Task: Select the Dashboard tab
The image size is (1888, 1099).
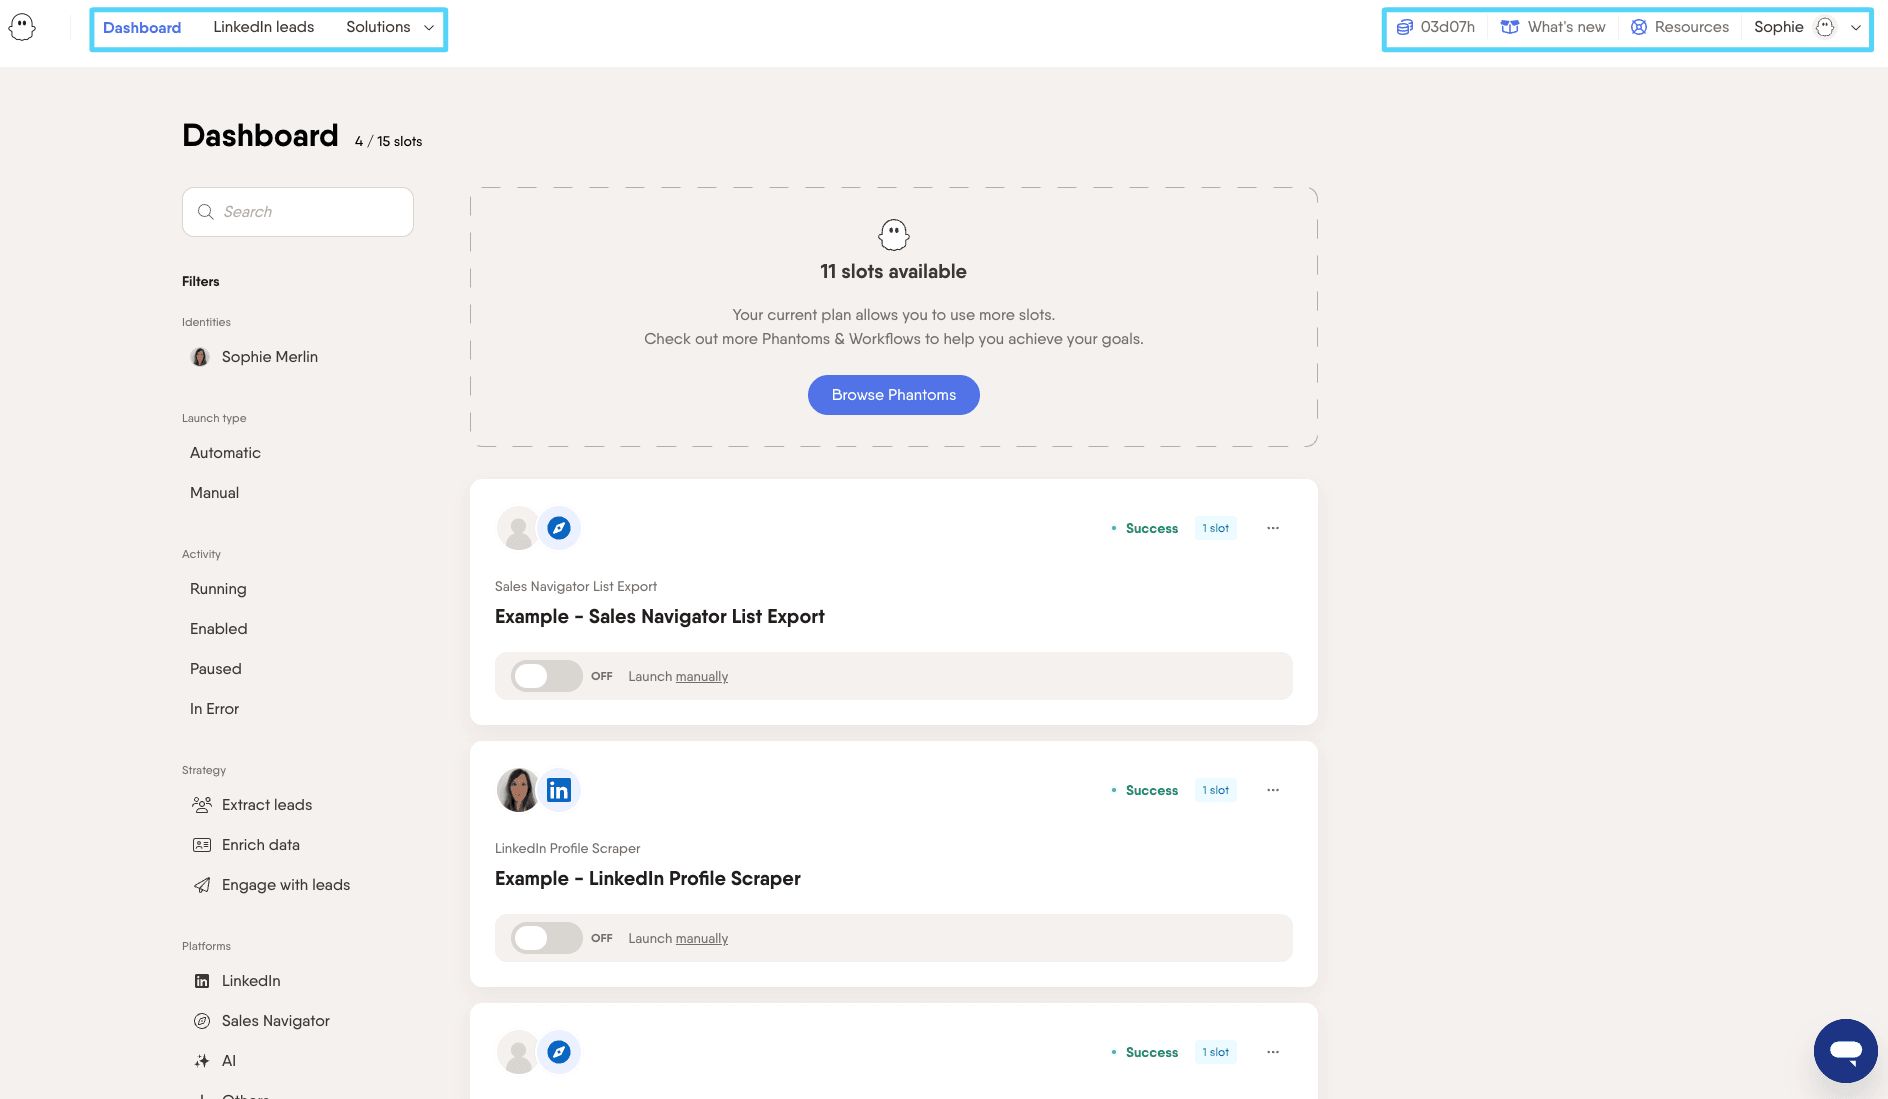Action: (x=142, y=27)
